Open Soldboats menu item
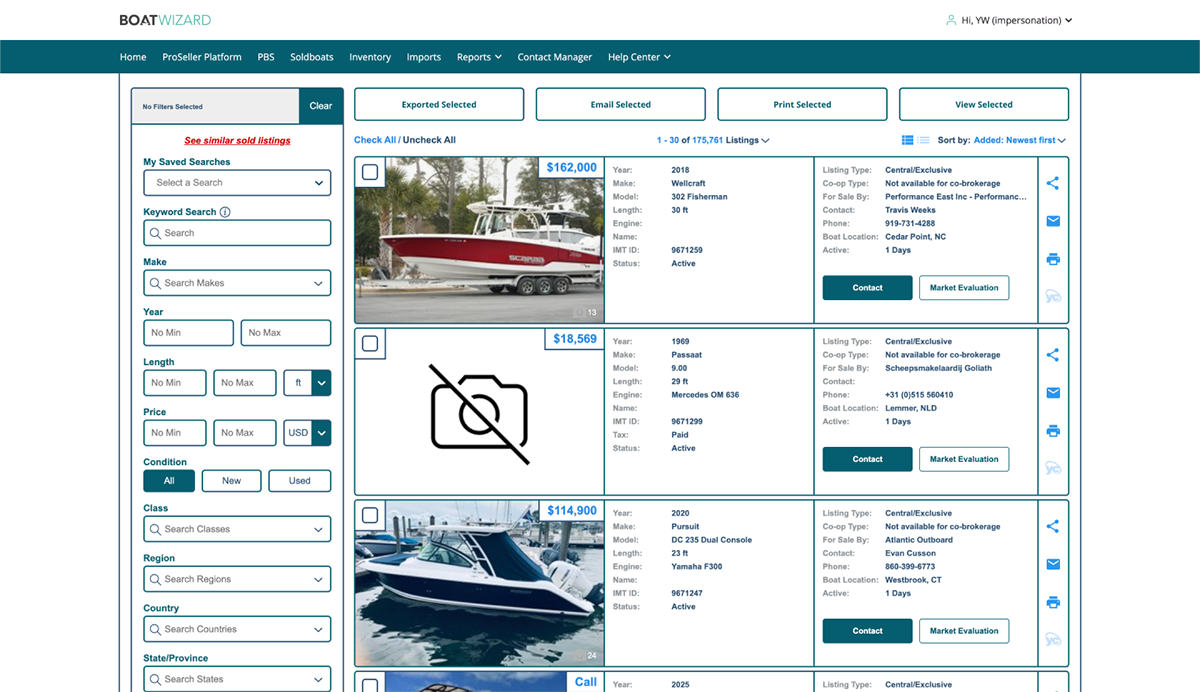This screenshot has width=1200, height=692. (x=312, y=57)
